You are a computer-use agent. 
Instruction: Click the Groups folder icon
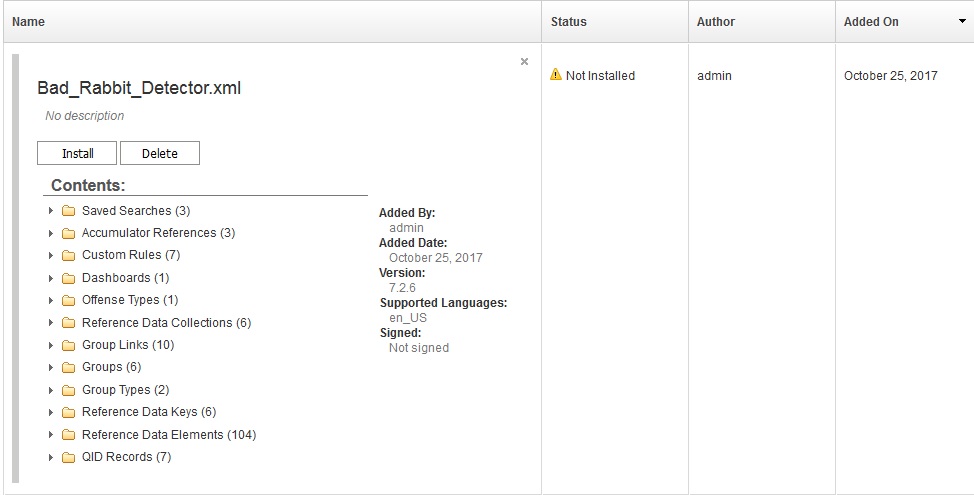[x=68, y=367]
